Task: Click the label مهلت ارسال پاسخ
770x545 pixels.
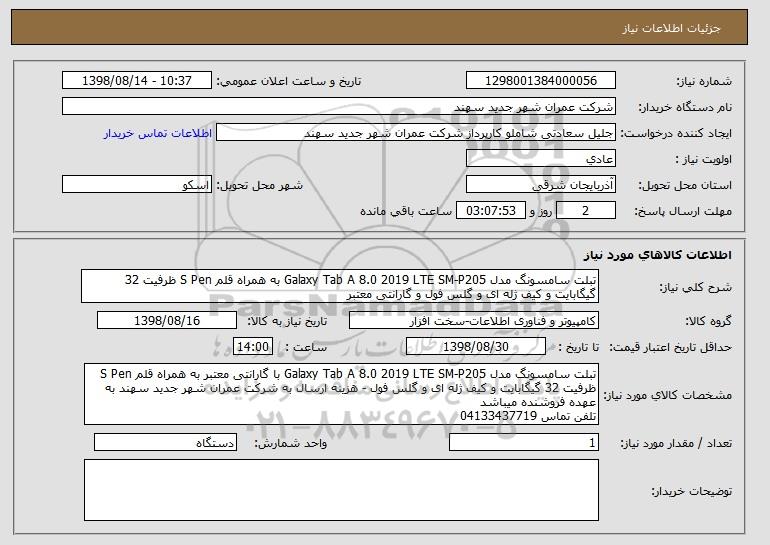Action: [x=683, y=211]
